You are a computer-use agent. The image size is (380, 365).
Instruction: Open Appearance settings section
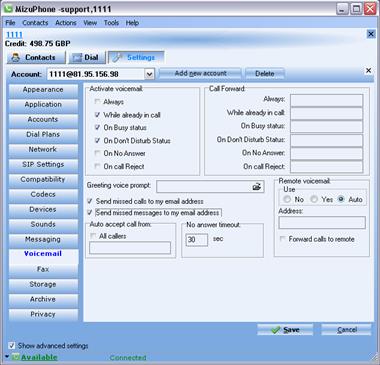point(43,90)
